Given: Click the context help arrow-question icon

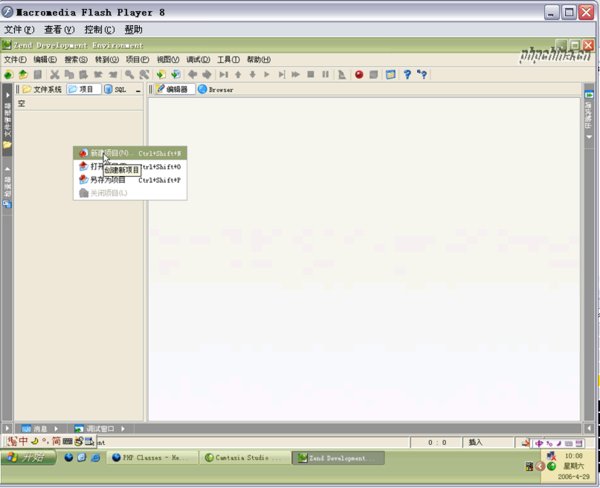Looking at the screenshot, I should (x=422, y=75).
